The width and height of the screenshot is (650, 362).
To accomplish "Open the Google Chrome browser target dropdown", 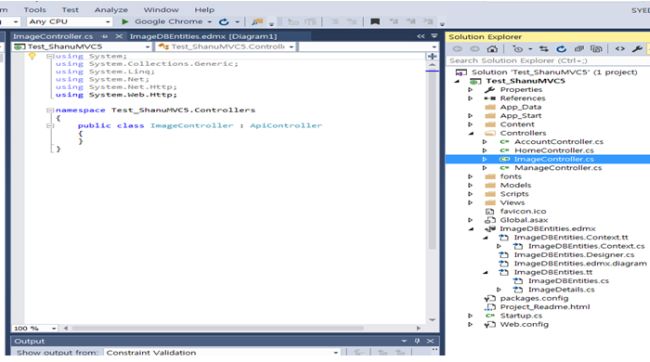I will (x=209, y=22).
